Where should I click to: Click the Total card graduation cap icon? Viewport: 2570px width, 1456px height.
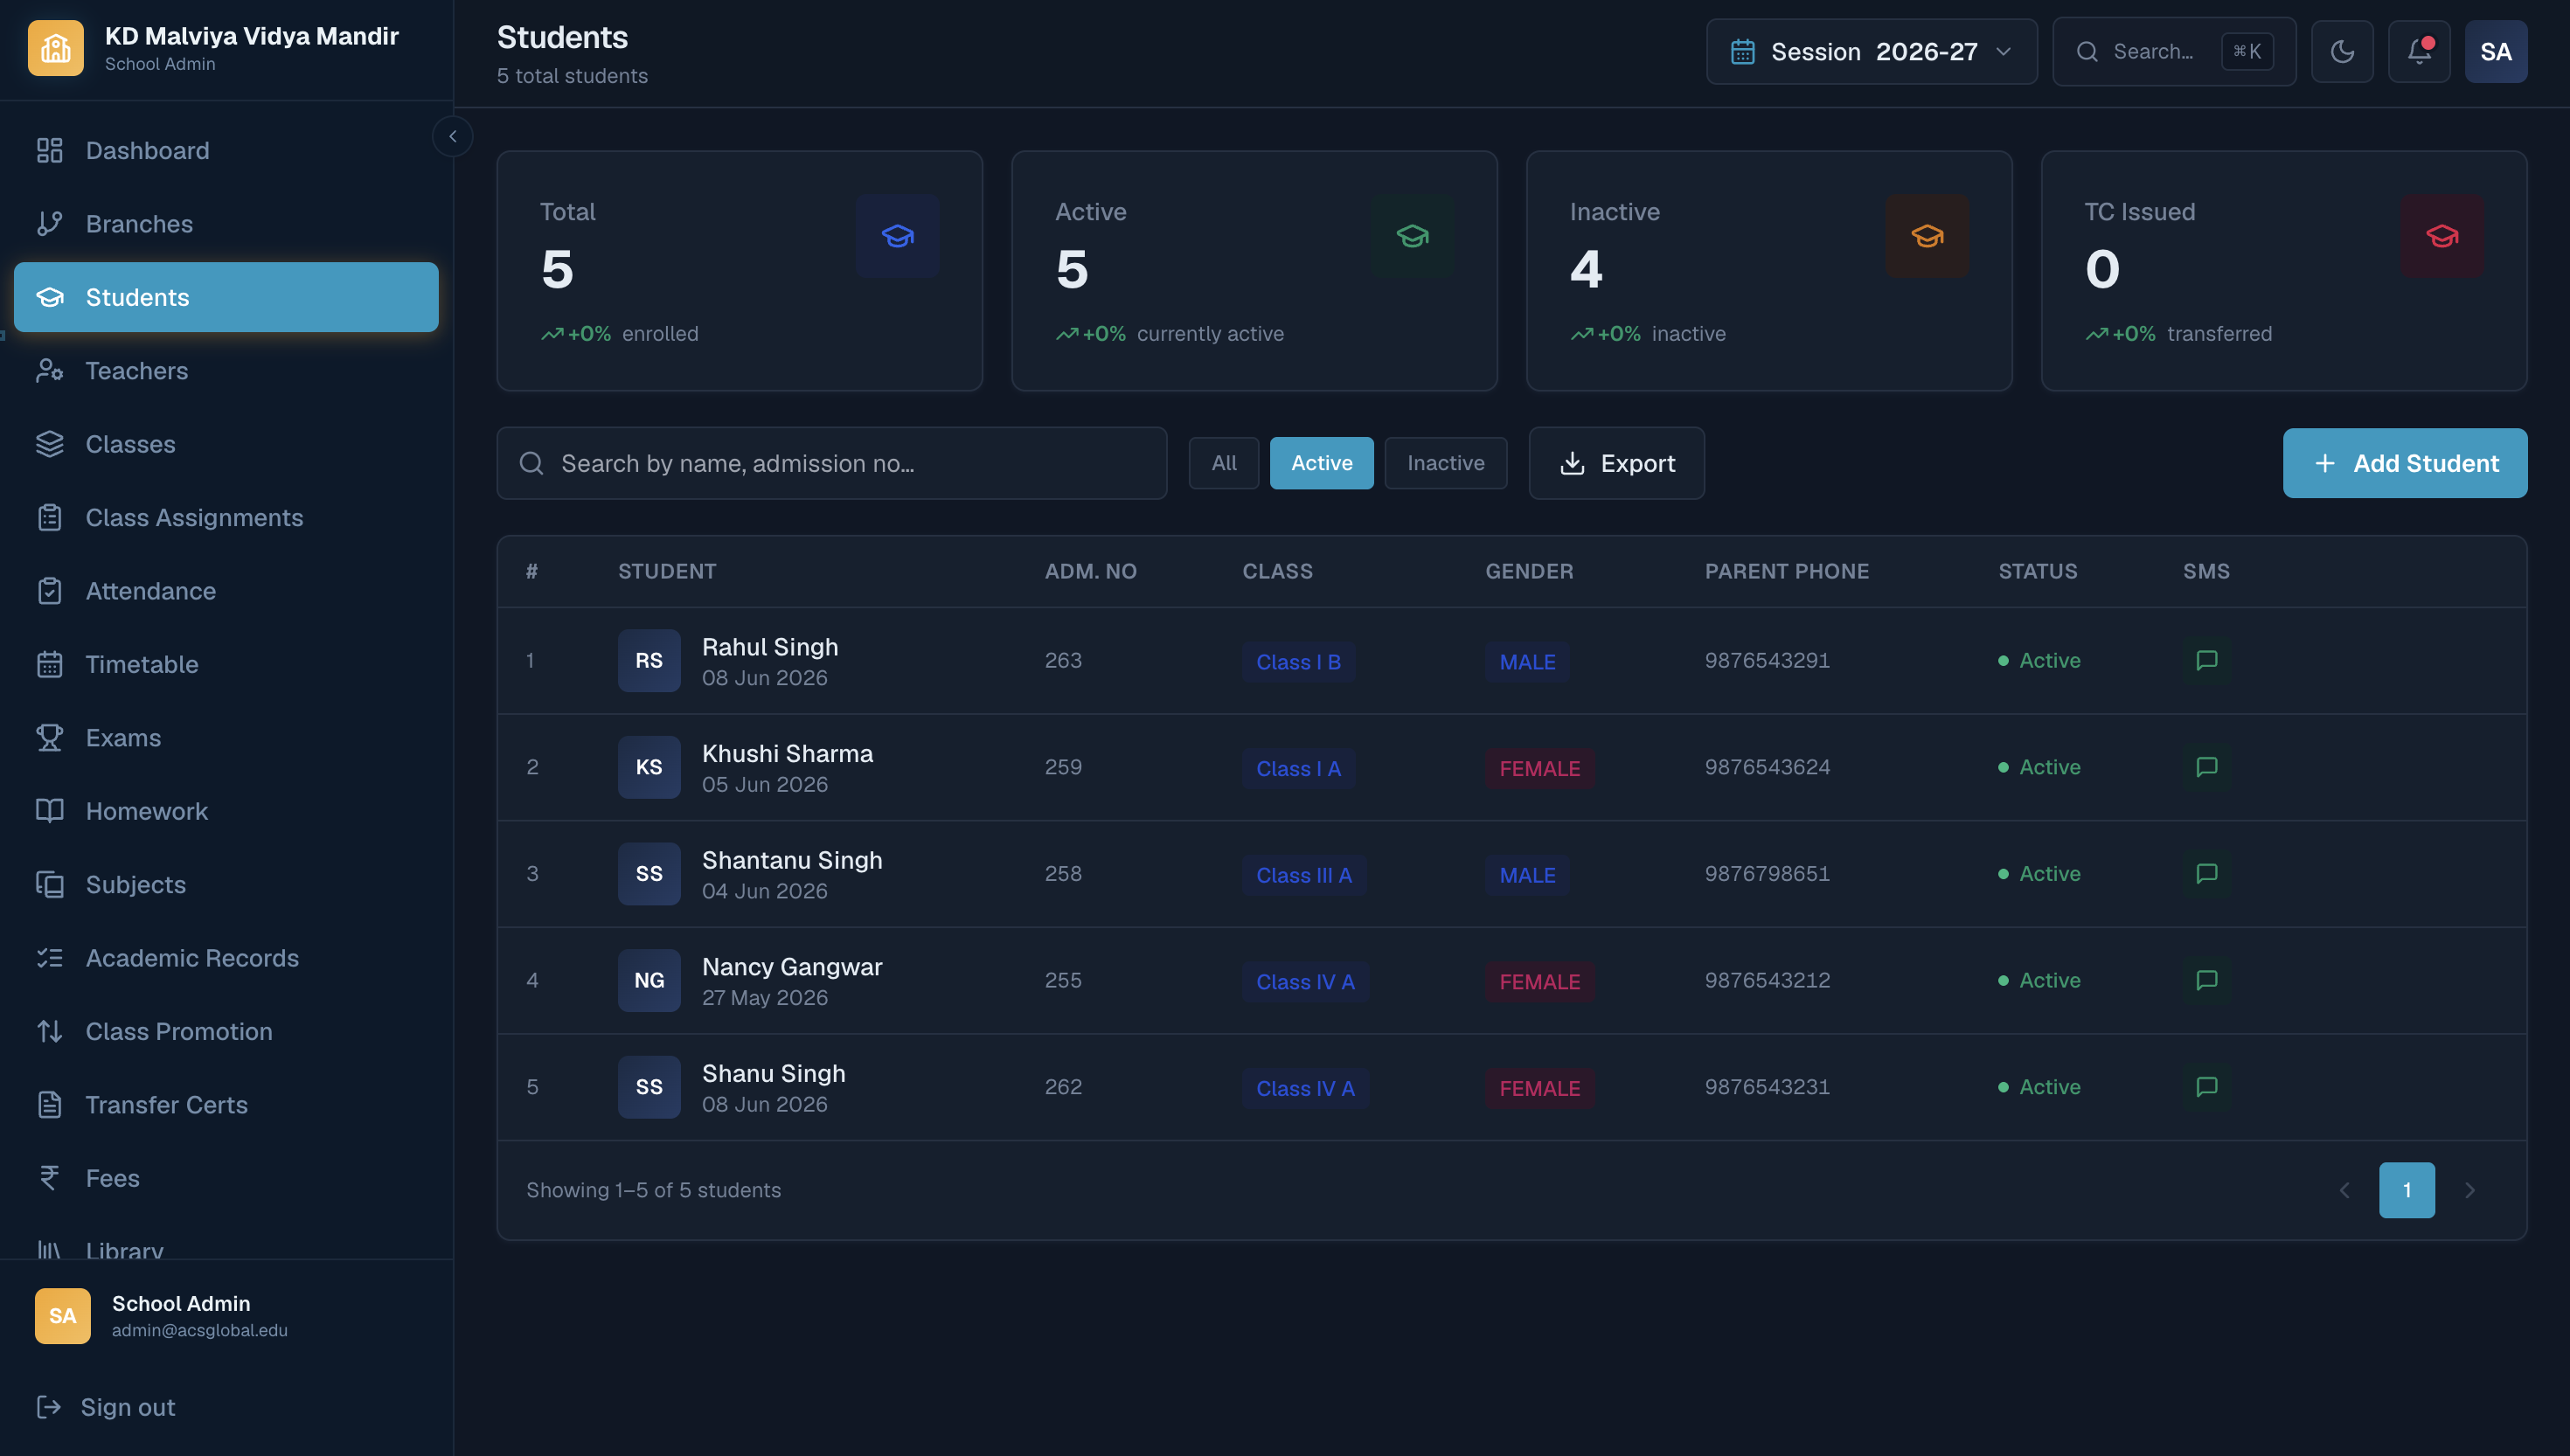coord(897,236)
